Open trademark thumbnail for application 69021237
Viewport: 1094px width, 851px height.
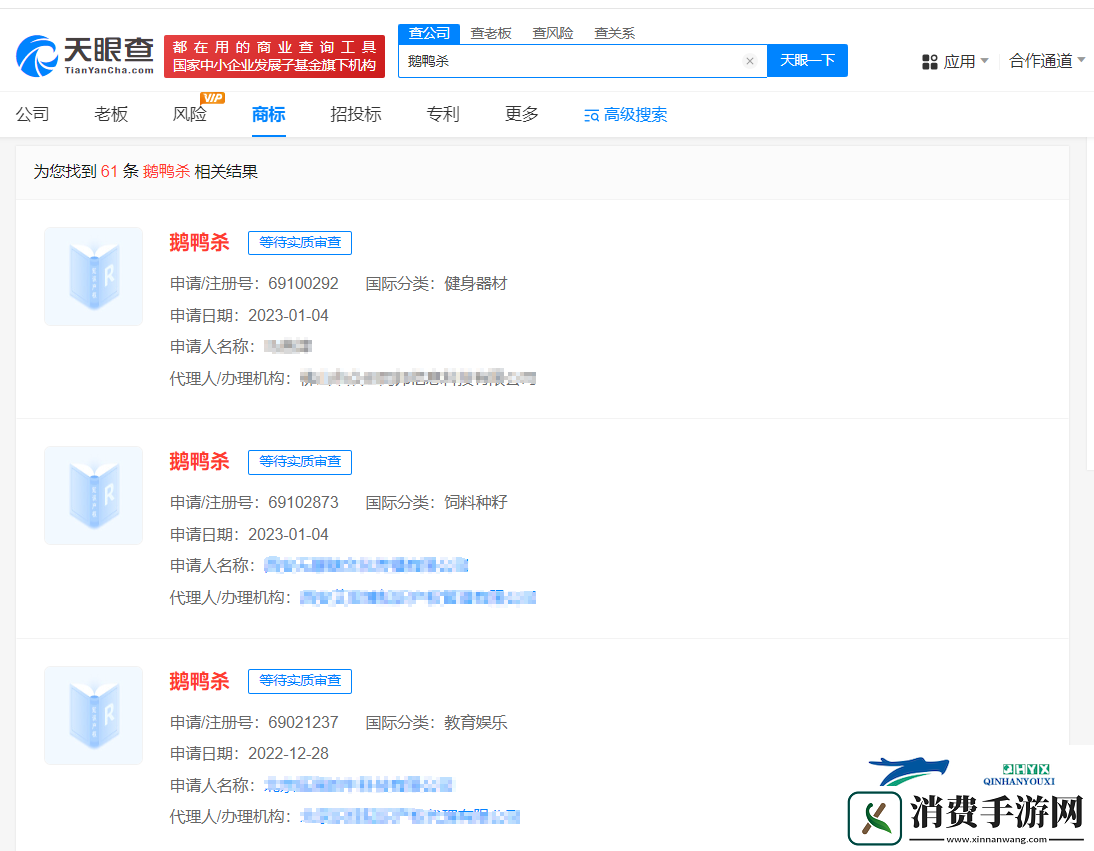[x=93, y=715]
